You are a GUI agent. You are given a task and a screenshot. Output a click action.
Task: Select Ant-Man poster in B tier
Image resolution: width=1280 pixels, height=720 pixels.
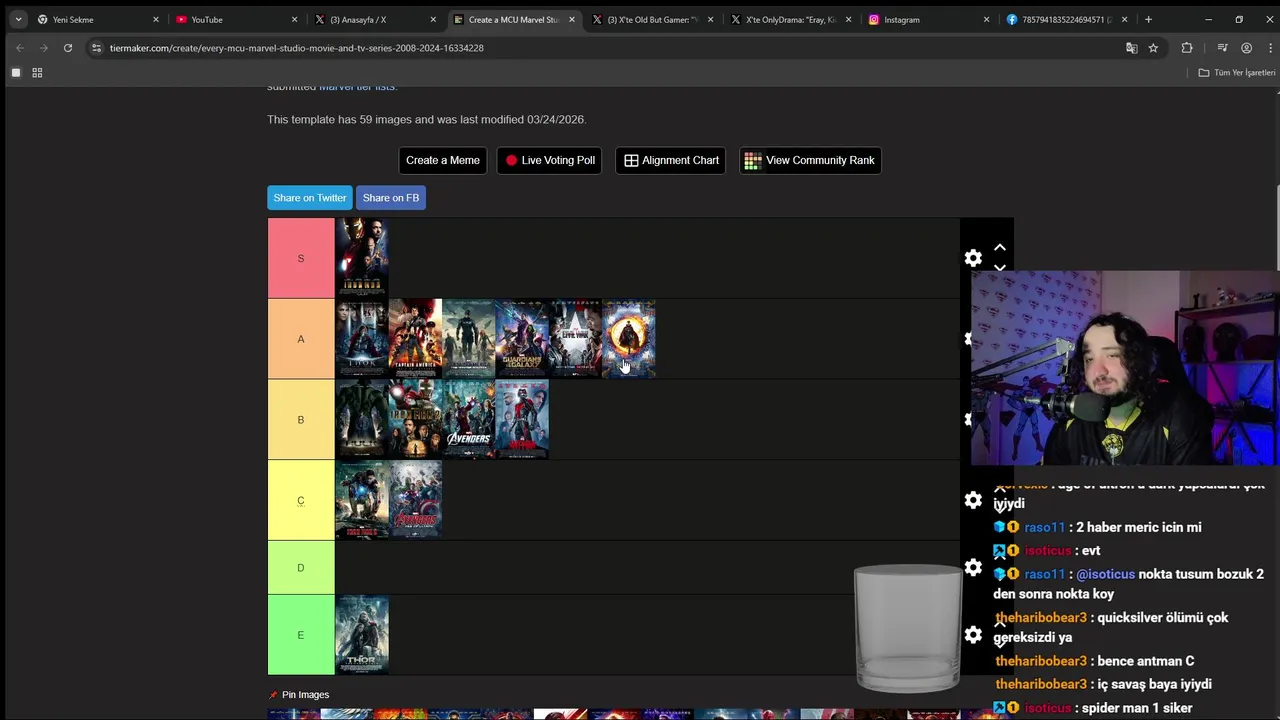[x=522, y=420]
